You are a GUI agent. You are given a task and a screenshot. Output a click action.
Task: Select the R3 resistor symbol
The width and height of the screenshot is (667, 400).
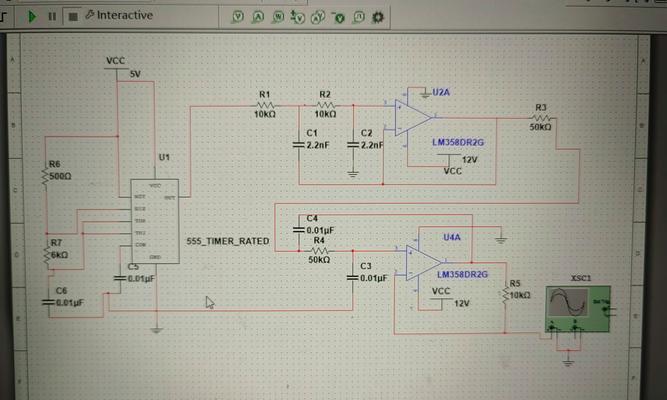(x=542, y=118)
